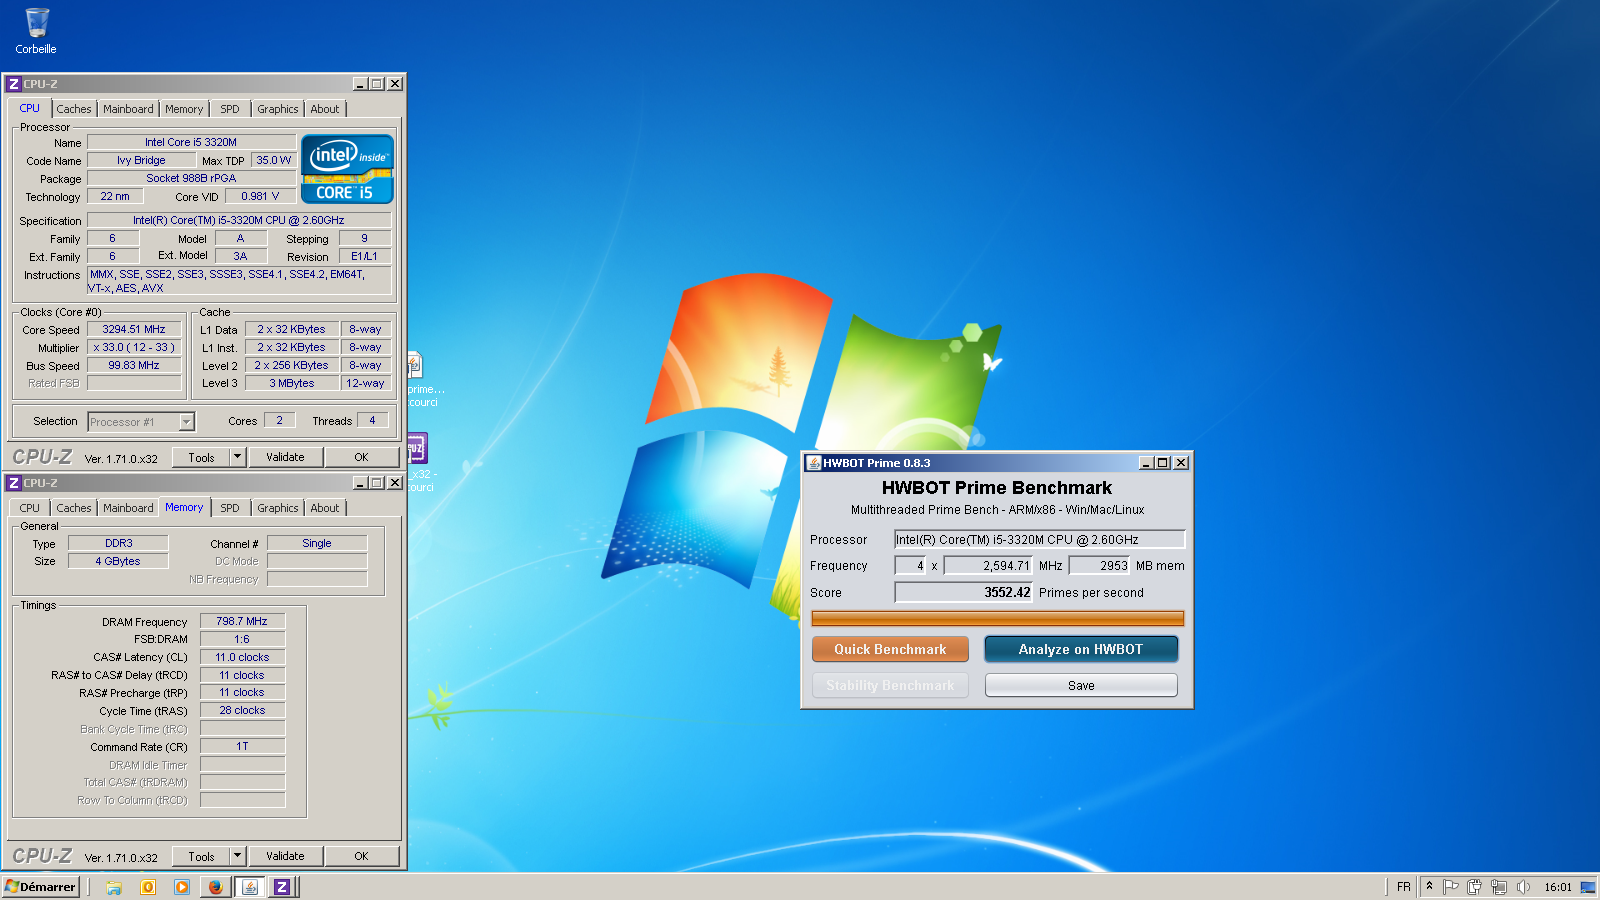
Task: Click the 2,594.71 MHz frequency field
Action: [988, 565]
